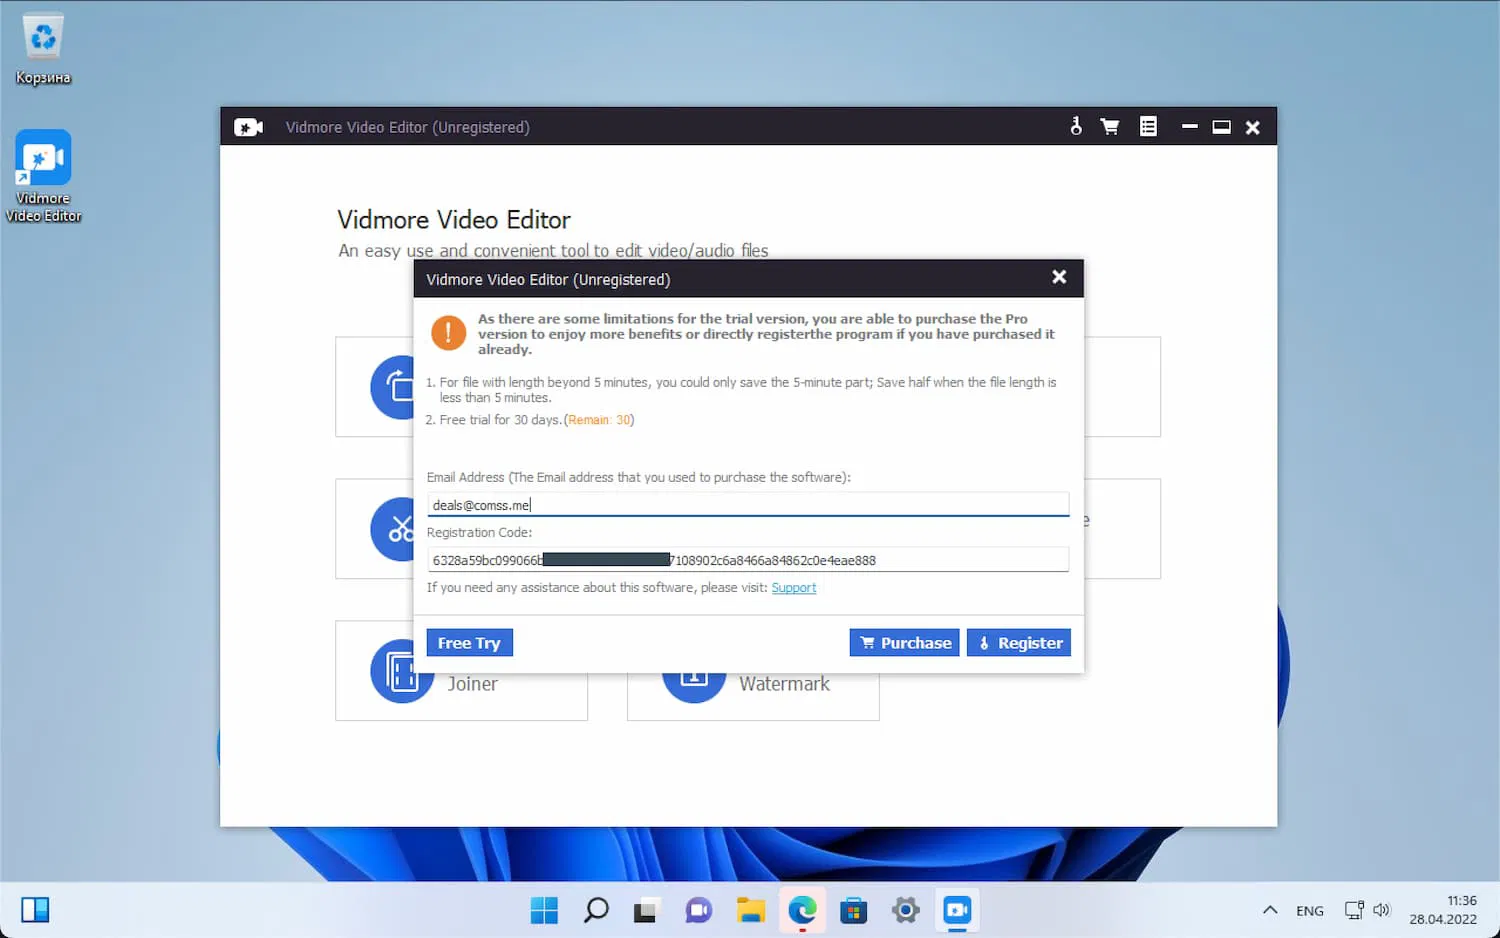Viewport: 1500px width, 938px height.
Task: Click the Vidmore camera logo in title bar
Action: coord(248,127)
